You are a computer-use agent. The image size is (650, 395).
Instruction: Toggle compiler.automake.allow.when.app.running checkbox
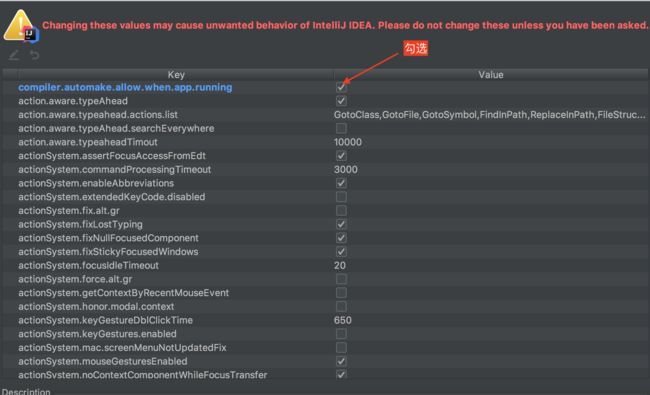point(341,87)
